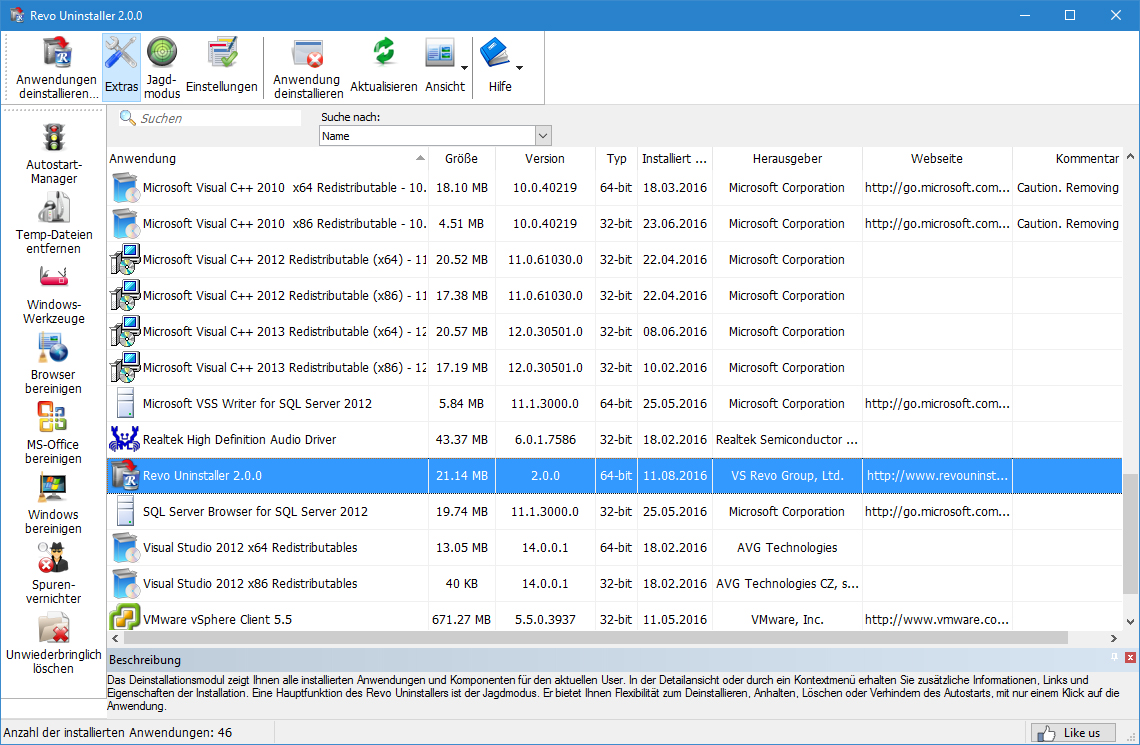
Task: Select Visual C++ 2012 Redistributable (x86) row
Action: [x=614, y=295]
